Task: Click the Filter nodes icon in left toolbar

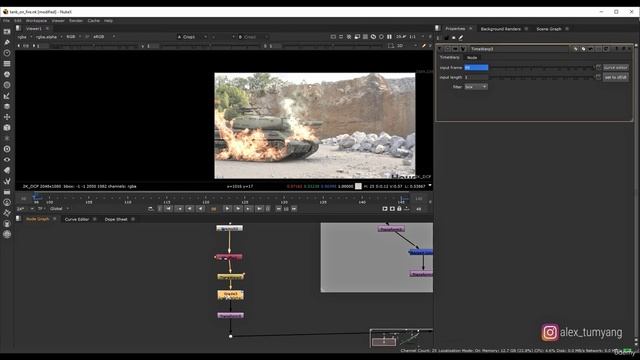Action: point(7,85)
